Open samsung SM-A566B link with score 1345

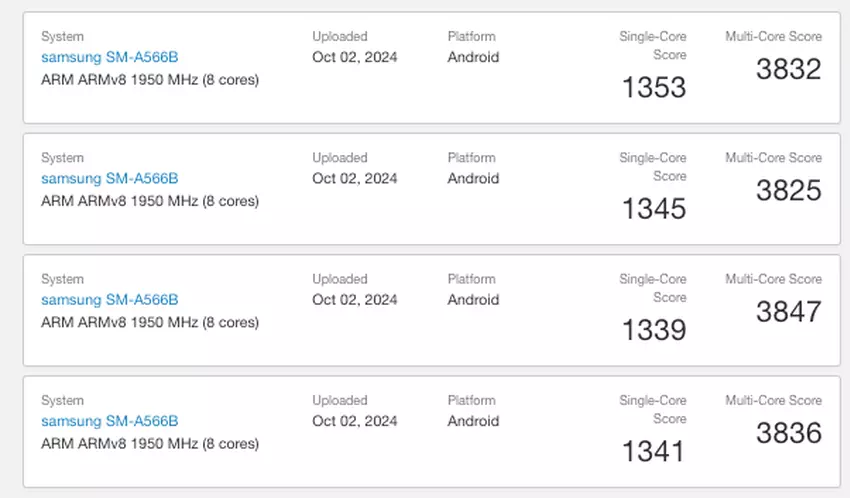pyautogui.click(x=109, y=179)
